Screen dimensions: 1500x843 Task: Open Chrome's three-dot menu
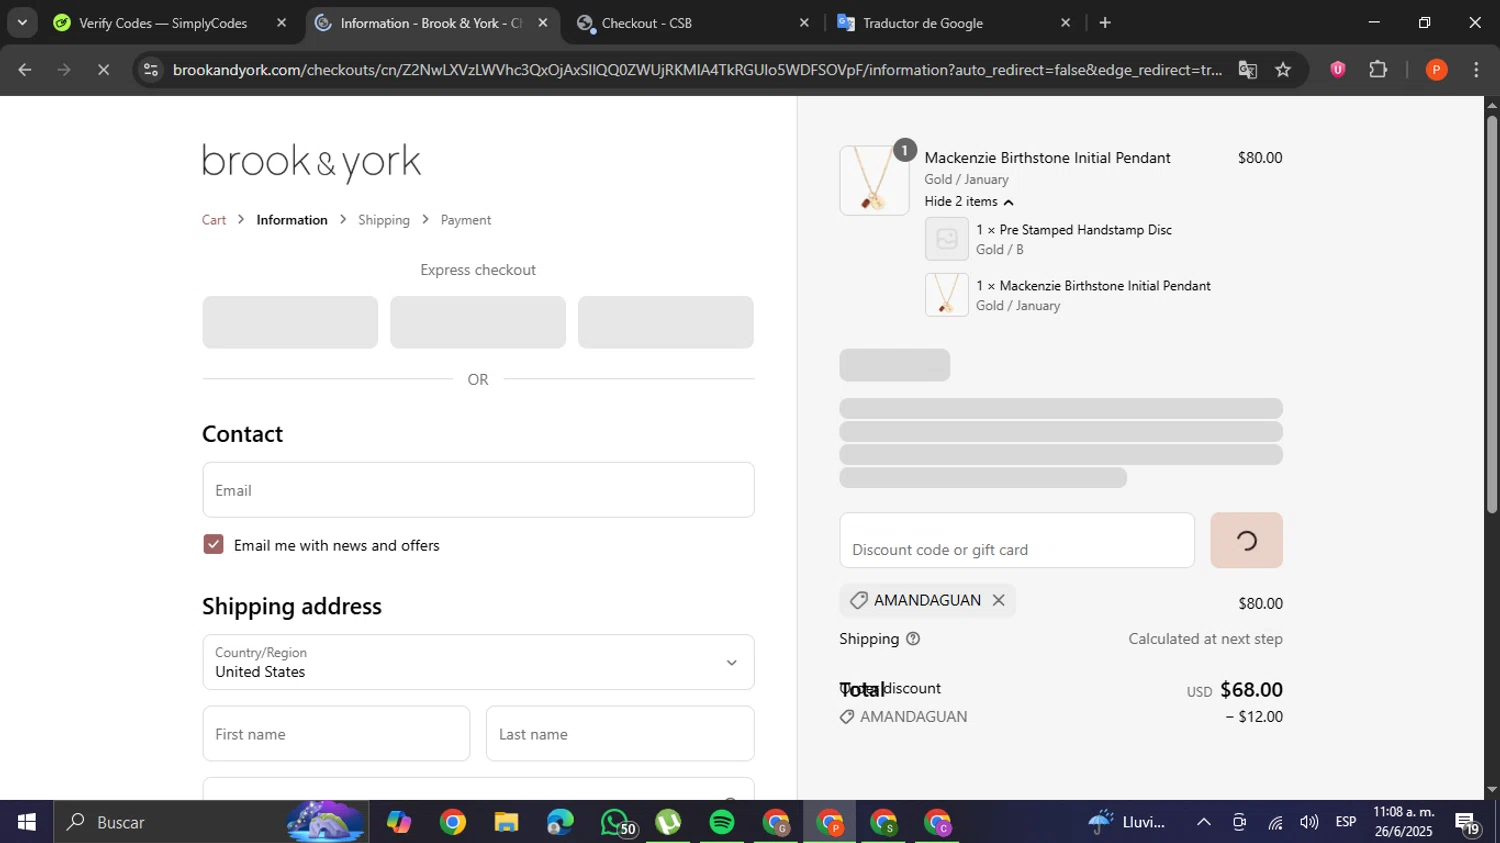[x=1476, y=70]
